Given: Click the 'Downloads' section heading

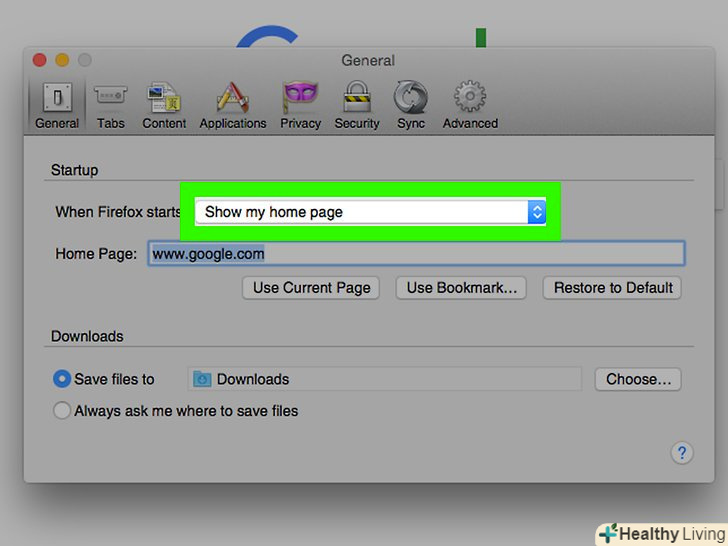Looking at the screenshot, I should pos(87,336).
